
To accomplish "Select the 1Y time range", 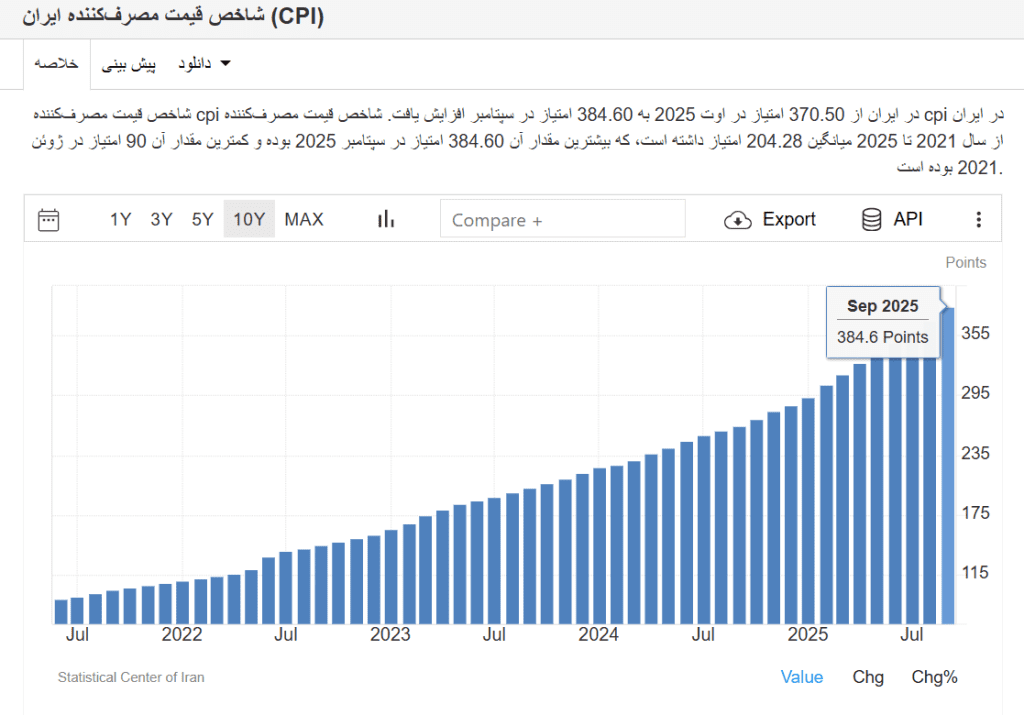I will [x=120, y=219].
